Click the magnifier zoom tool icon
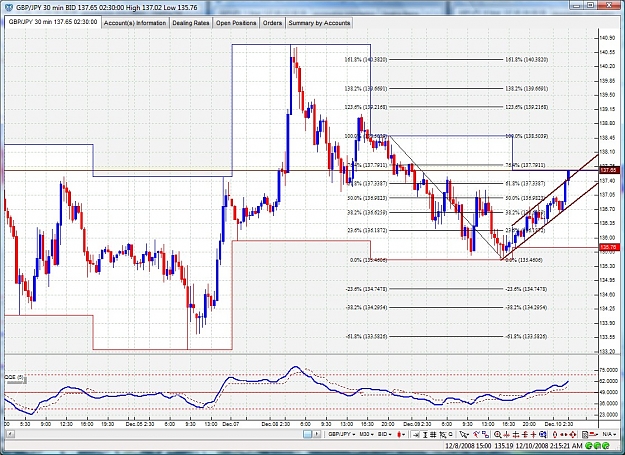This screenshot has height=455, width=625. [x=498, y=435]
